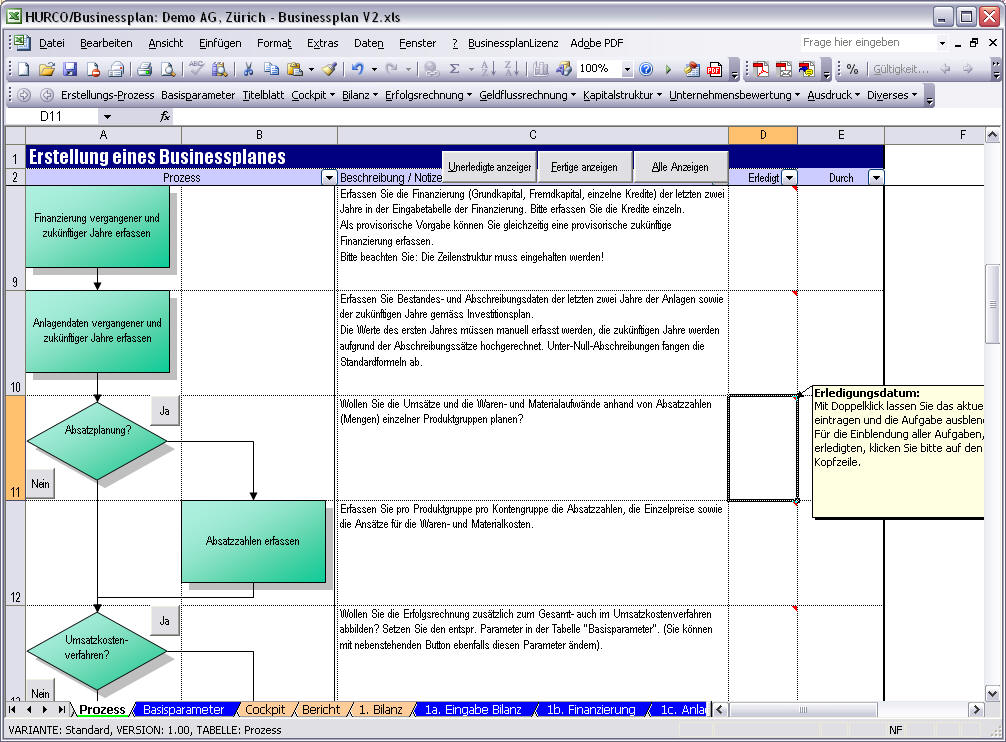Expand the Geldflussrechnung toolbar menu
This screenshot has height=742, width=1006.
[x=527, y=95]
